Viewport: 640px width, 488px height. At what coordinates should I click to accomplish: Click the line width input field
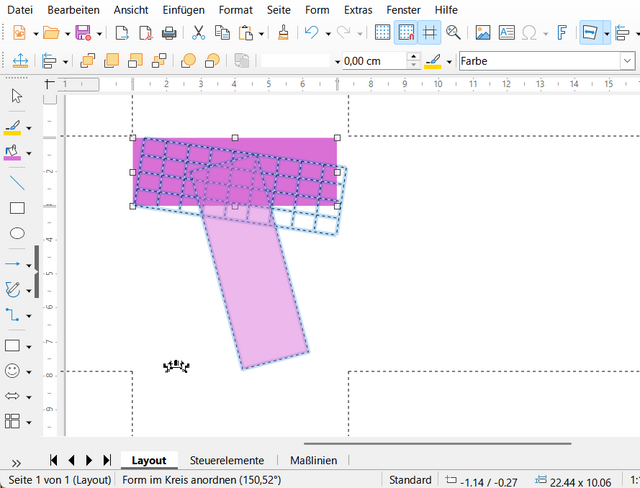coord(372,61)
